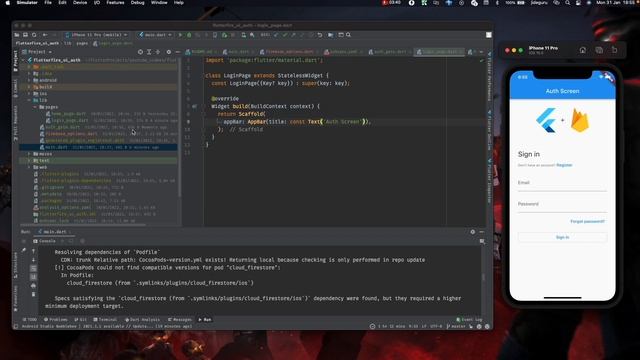Click the trash clear-all icon in Run console

click(33, 294)
